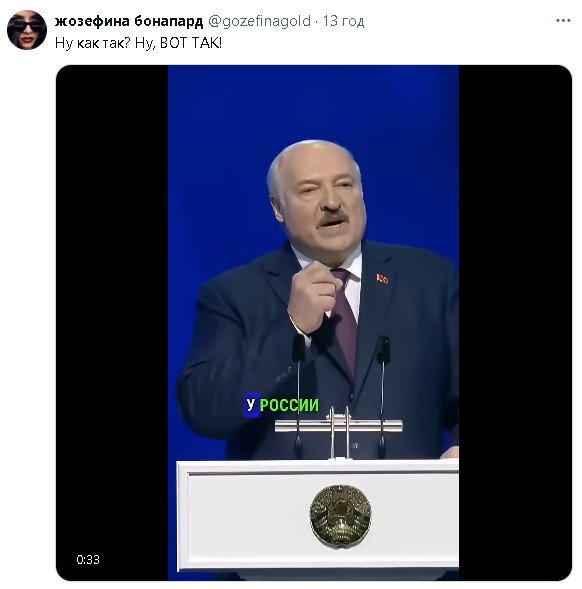
Task: Play the video by clicking the speaker's face
Action: pos(317,197)
